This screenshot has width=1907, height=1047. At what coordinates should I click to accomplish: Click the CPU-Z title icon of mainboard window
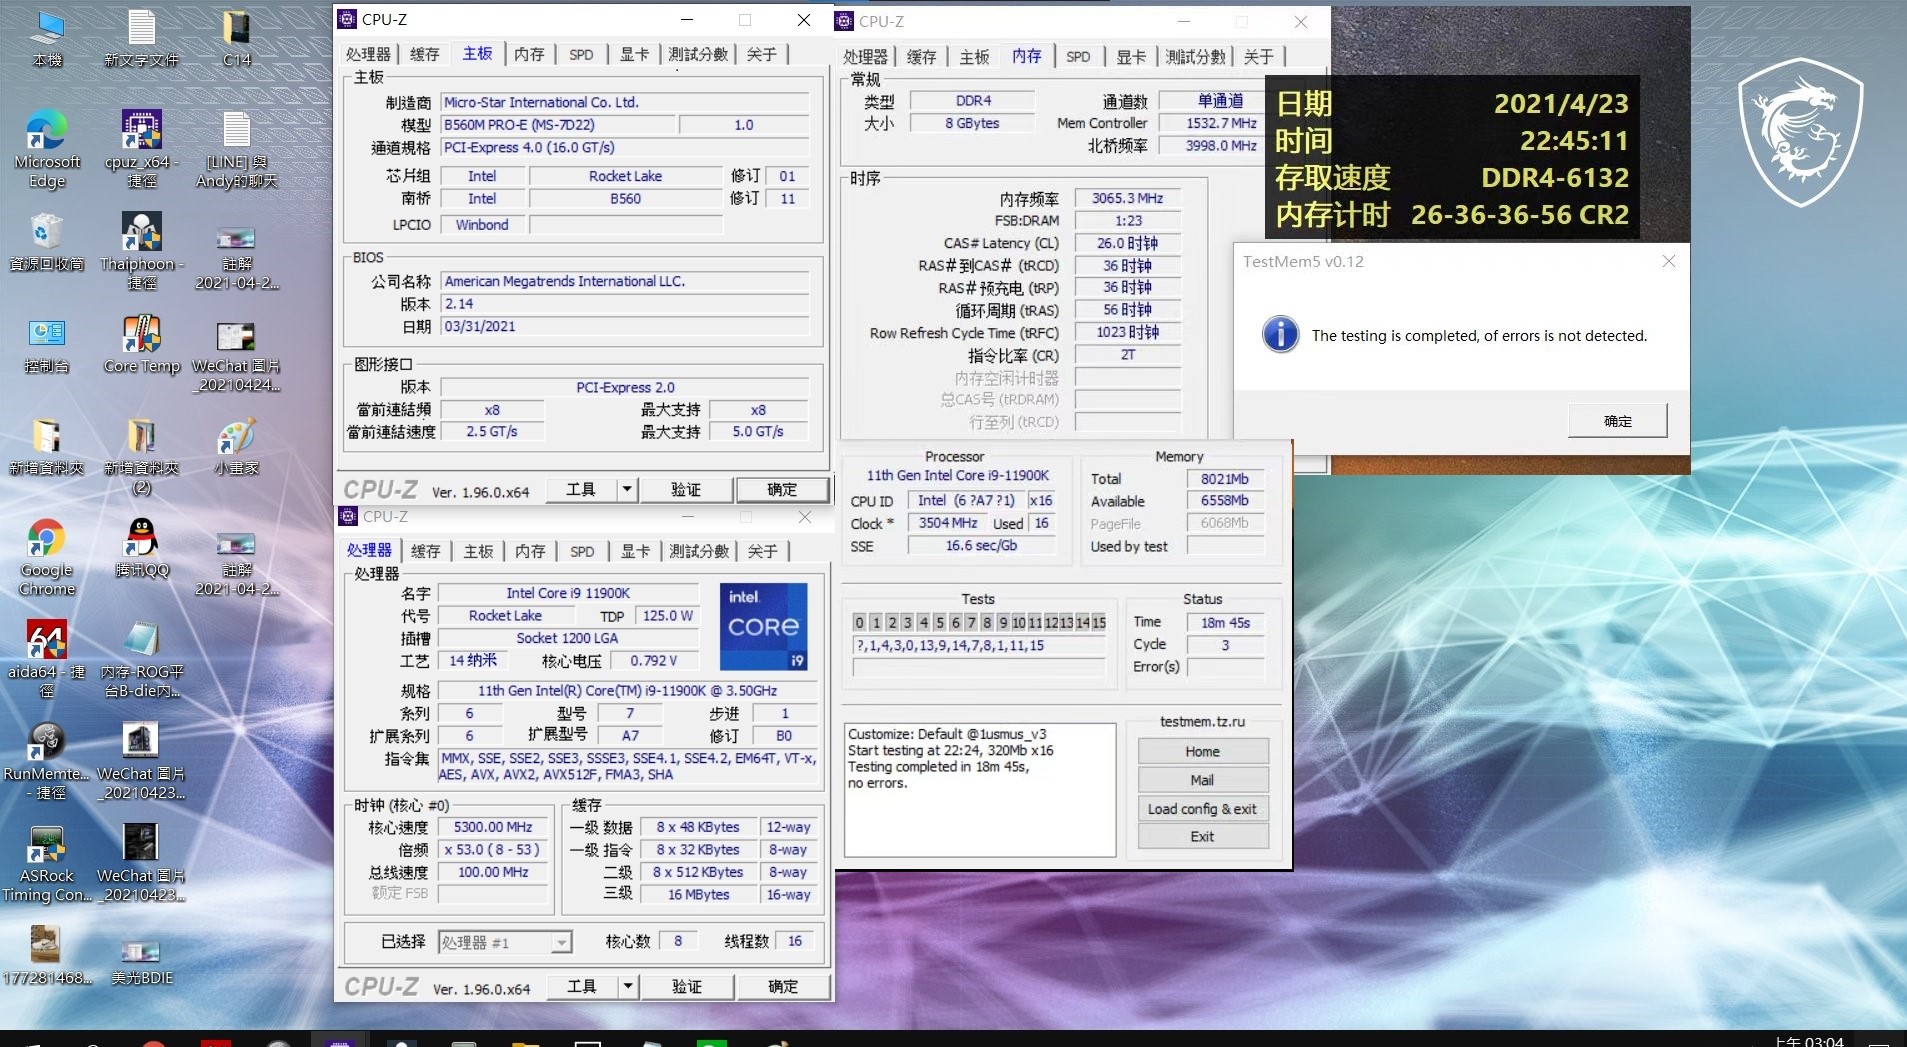point(347,19)
